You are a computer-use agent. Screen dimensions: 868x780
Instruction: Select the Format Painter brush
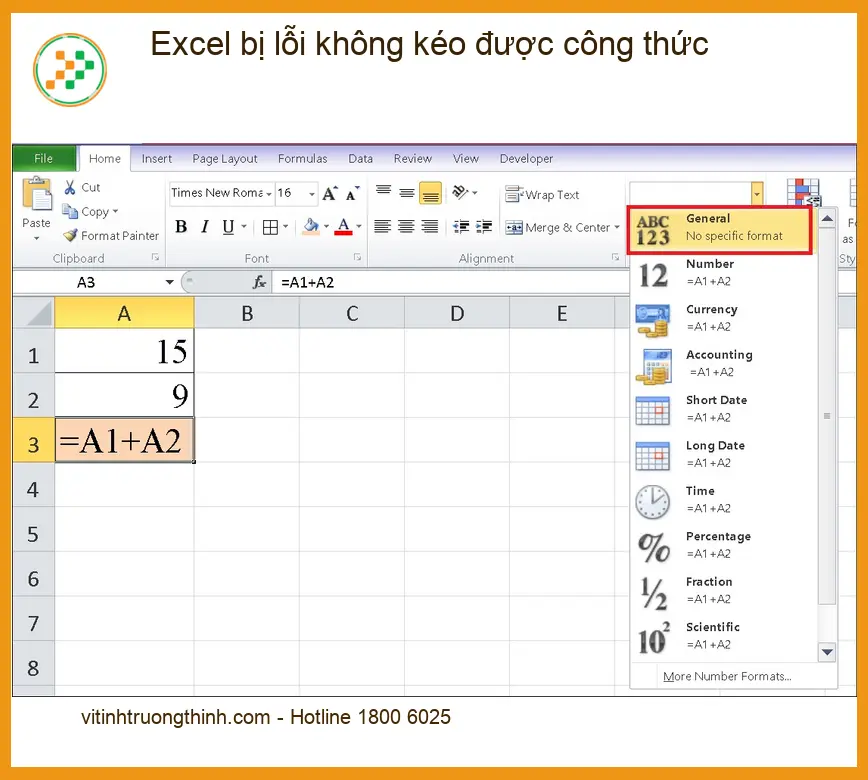tap(70, 235)
